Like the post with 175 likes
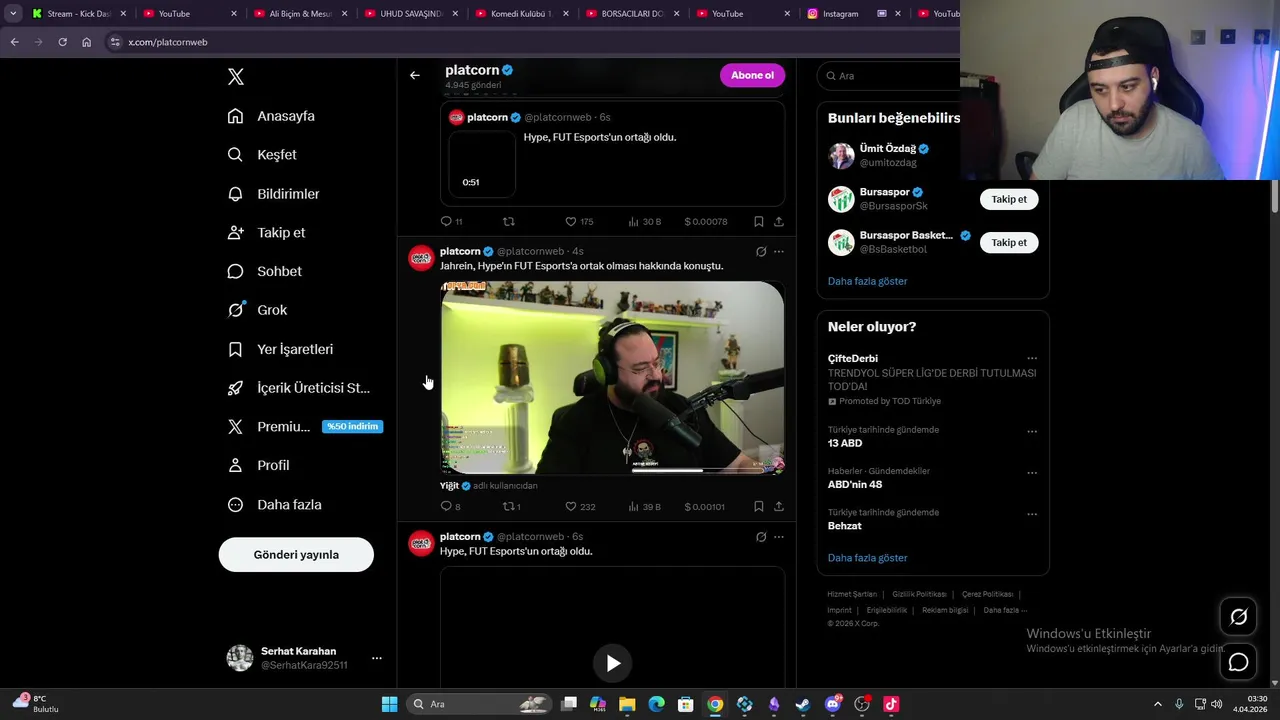The width and height of the screenshot is (1280, 720). 579,221
